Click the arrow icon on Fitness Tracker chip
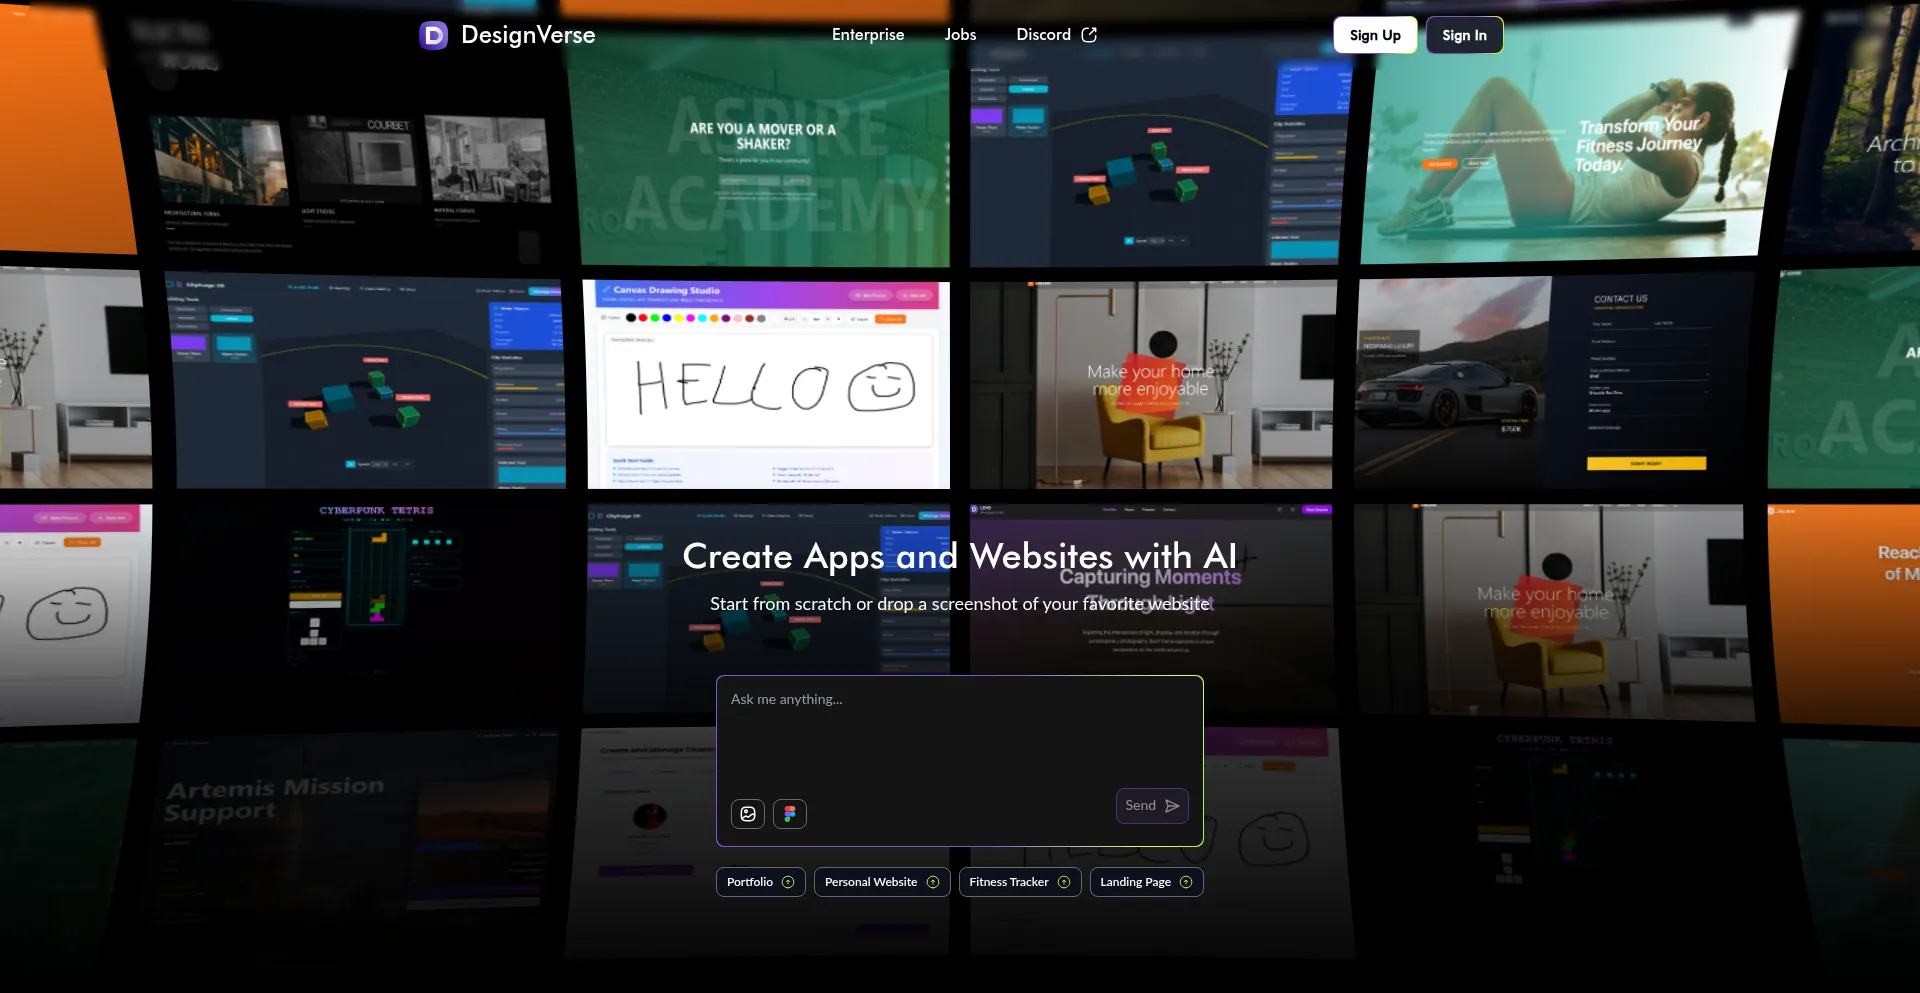1920x993 pixels. (1064, 882)
